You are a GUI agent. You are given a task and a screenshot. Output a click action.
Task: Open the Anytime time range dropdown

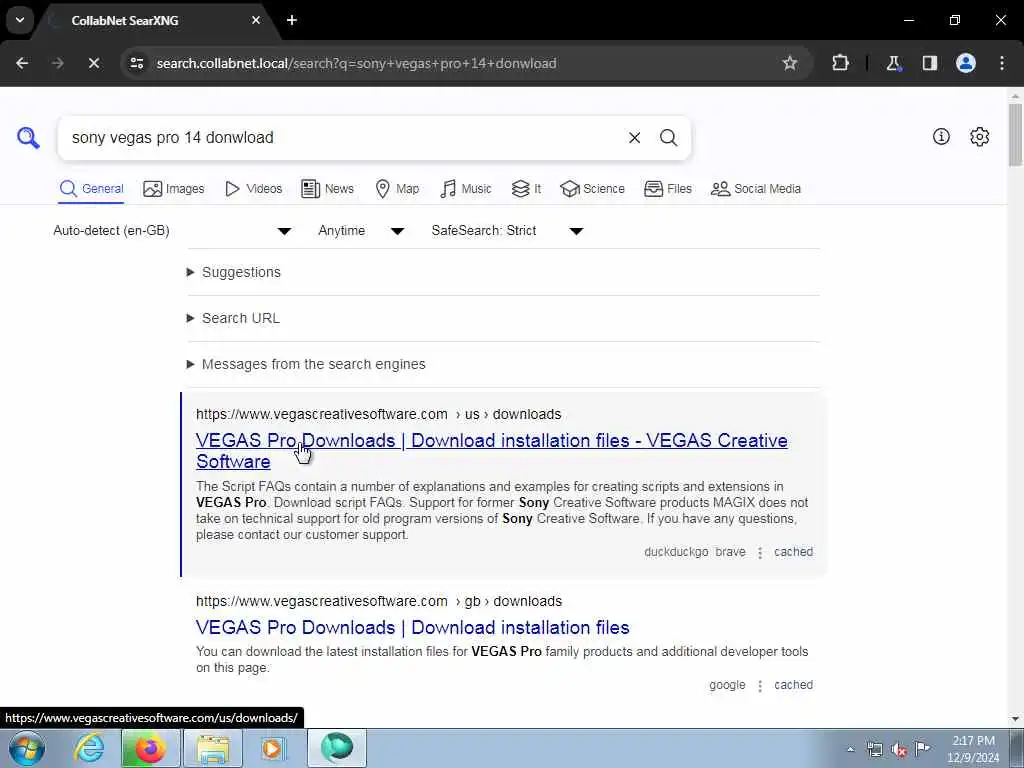[361, 231]
